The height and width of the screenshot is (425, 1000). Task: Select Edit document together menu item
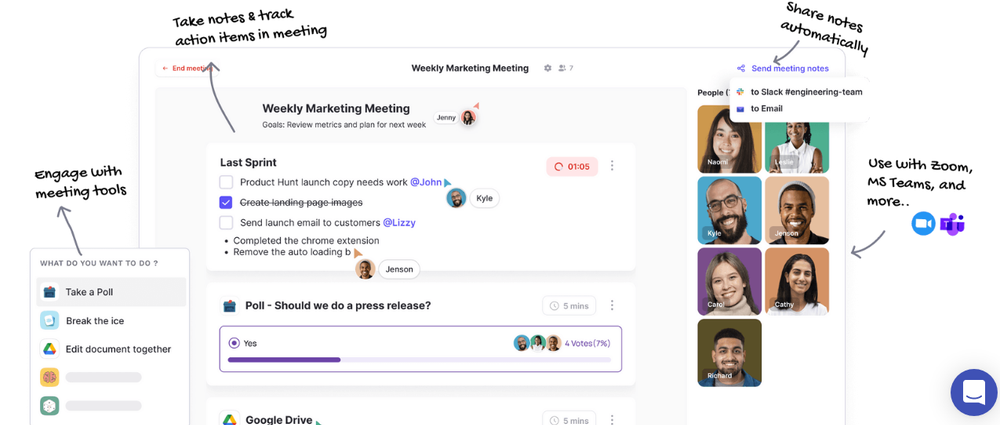[112, 350]
